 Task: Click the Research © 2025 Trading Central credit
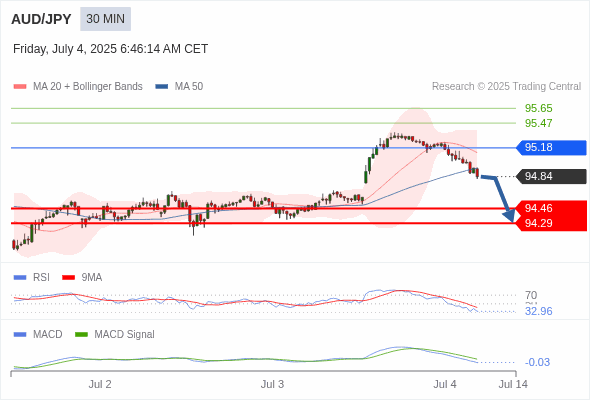[506, 87]
